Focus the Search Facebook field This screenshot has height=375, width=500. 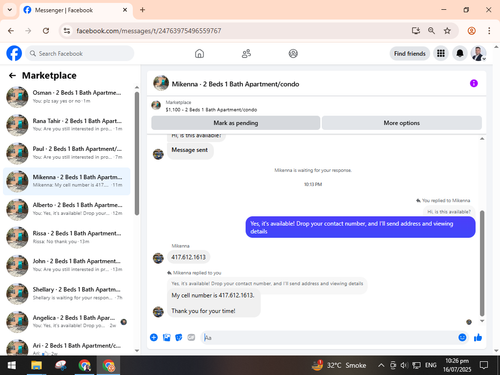point(80,53)
